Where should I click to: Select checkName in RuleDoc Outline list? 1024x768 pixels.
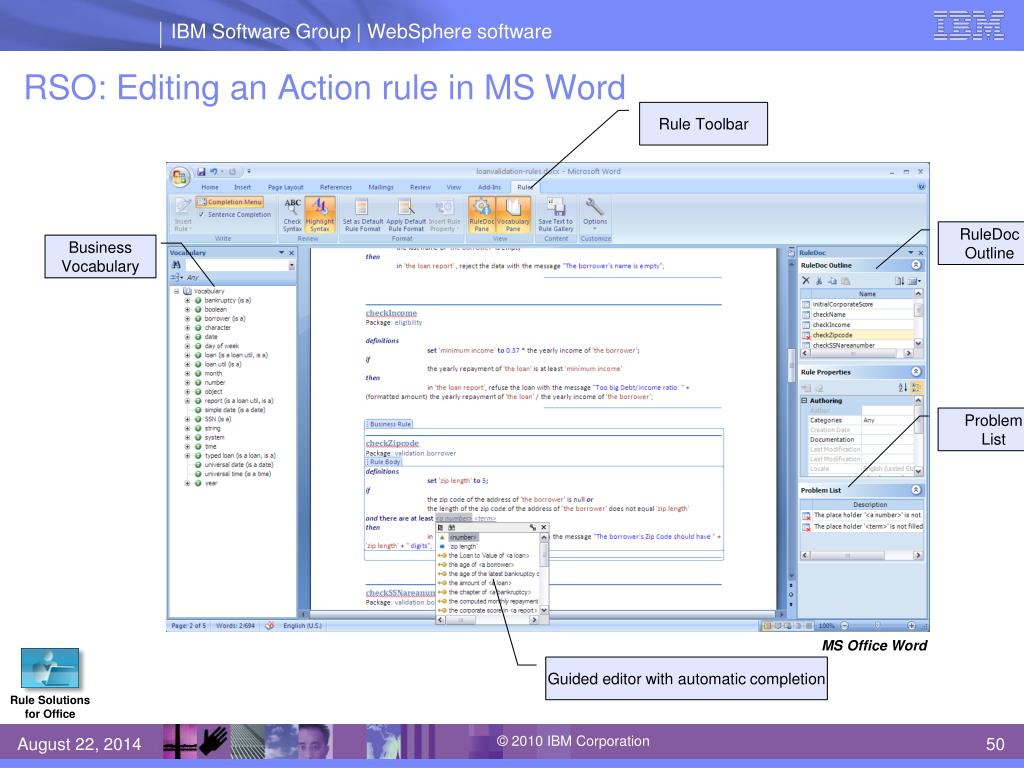click(x=857, y=315)
